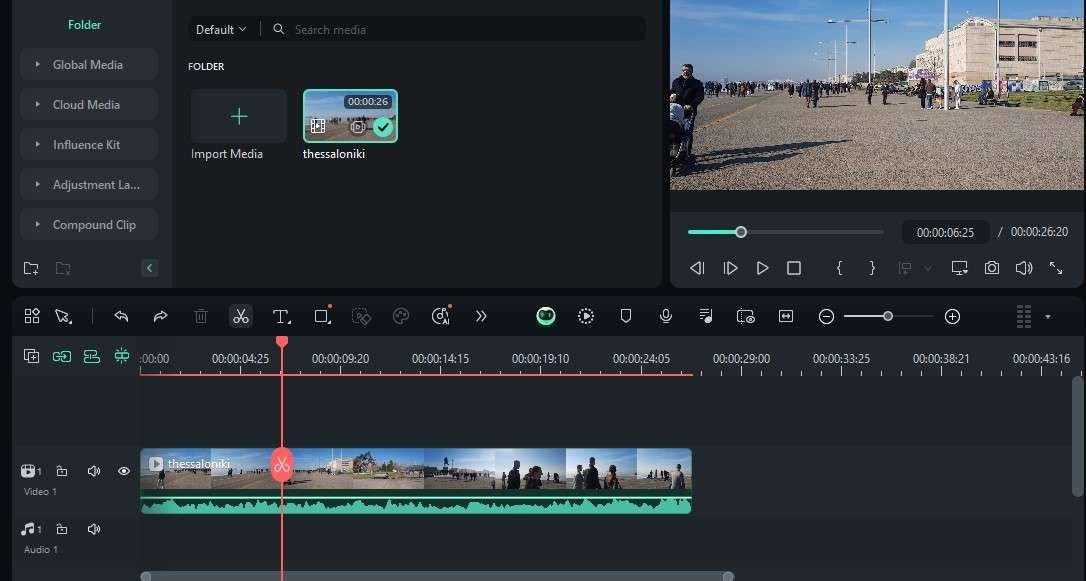
Task: Click the preview progress slider handle
Action: tap(741, 232)
